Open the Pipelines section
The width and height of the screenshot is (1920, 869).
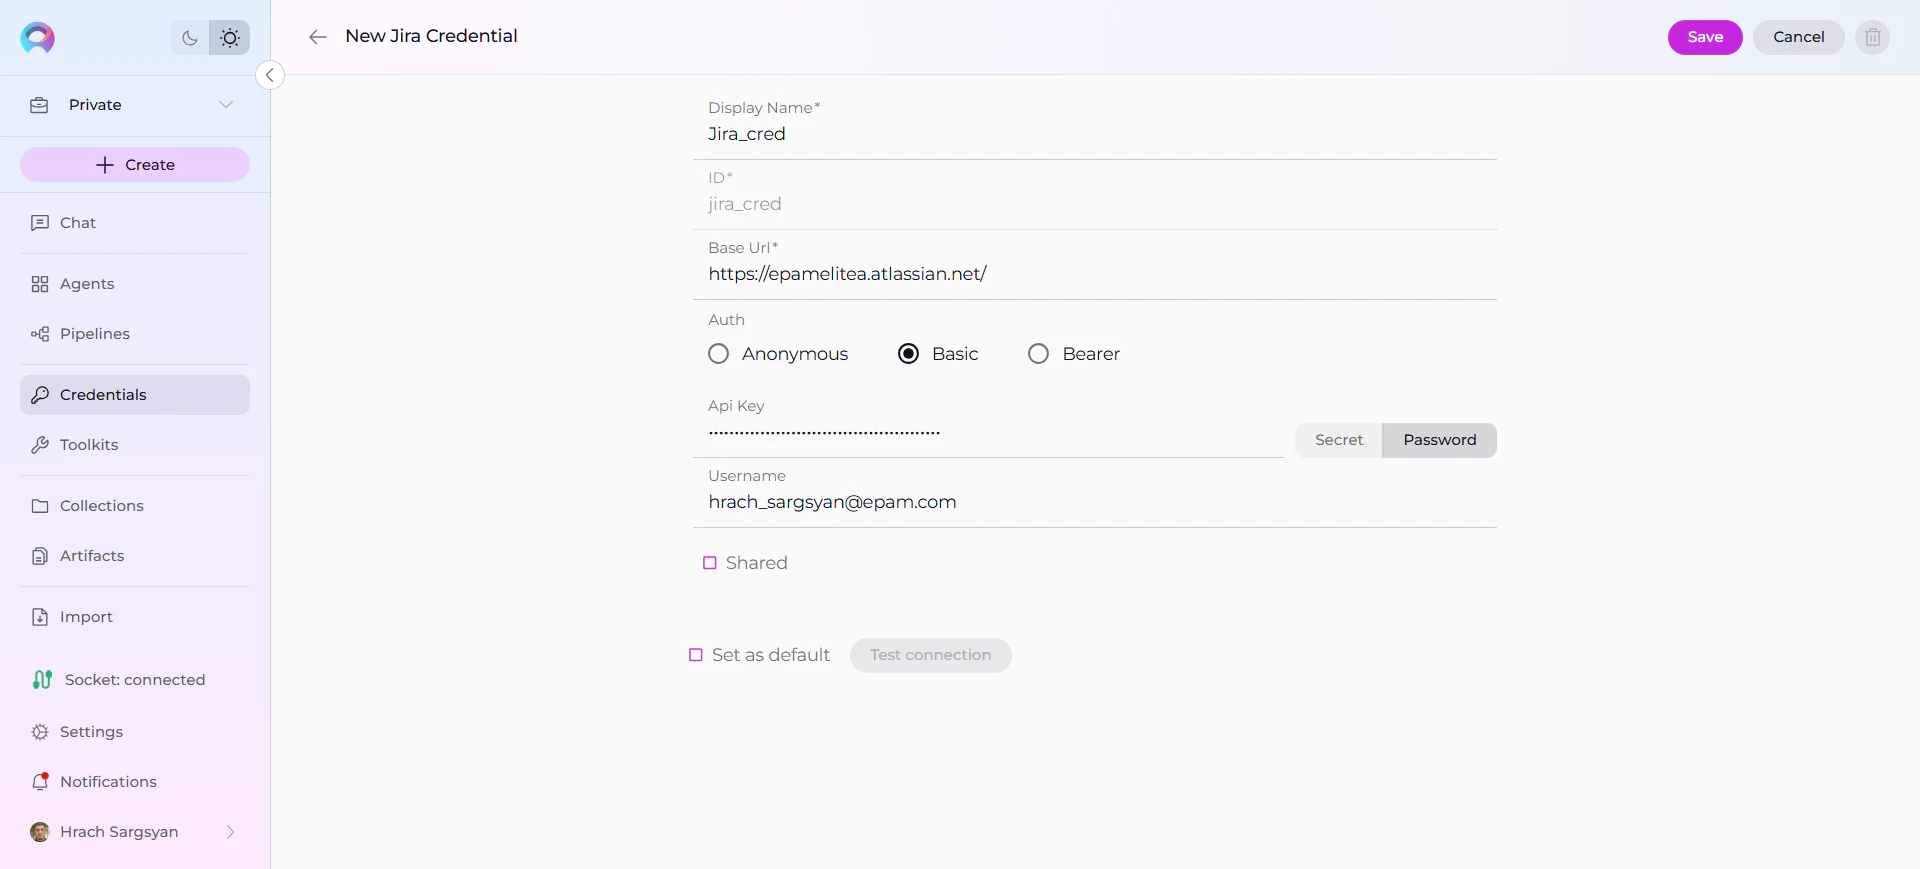point(135,334)
